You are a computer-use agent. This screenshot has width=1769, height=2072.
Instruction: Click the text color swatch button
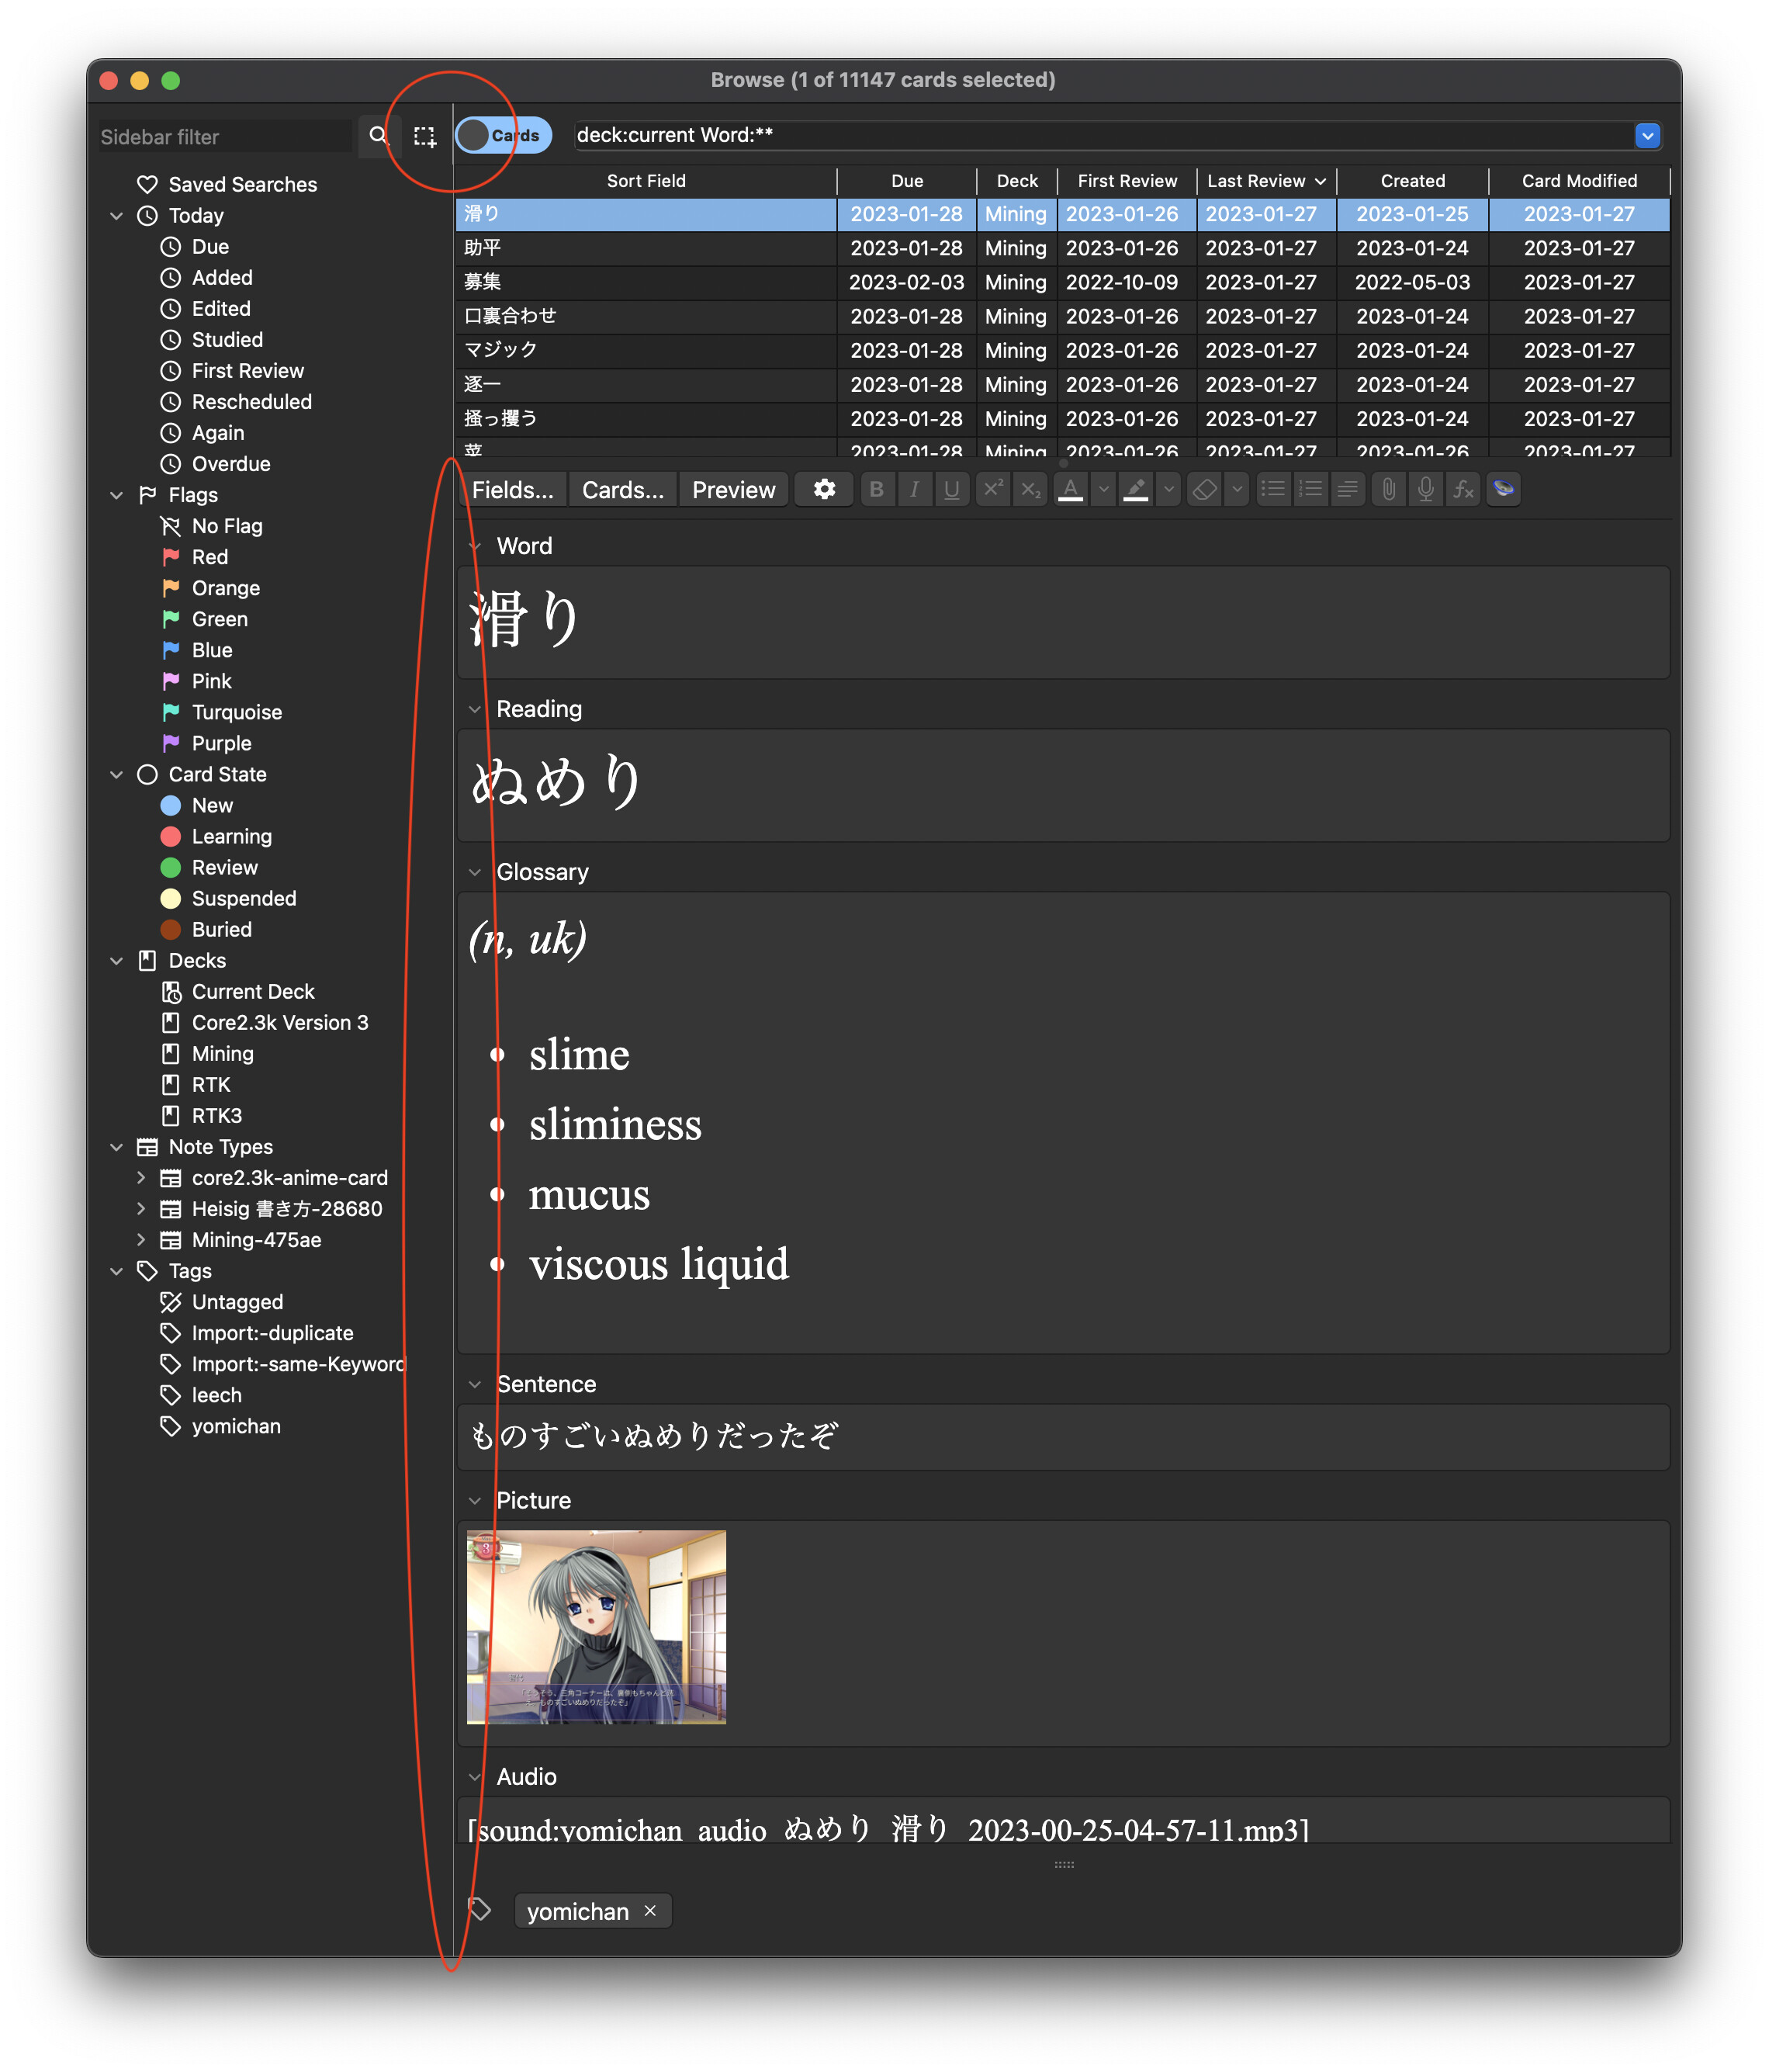click(x=1070, y=489)
